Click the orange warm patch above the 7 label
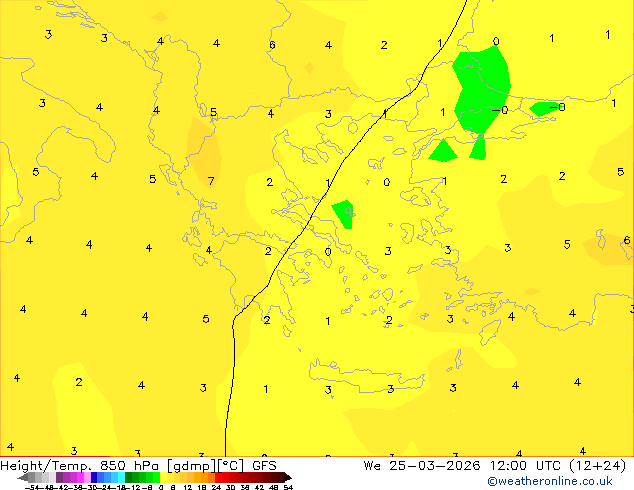634x490 pixels. pyautogui.click(x=205, y=150)
